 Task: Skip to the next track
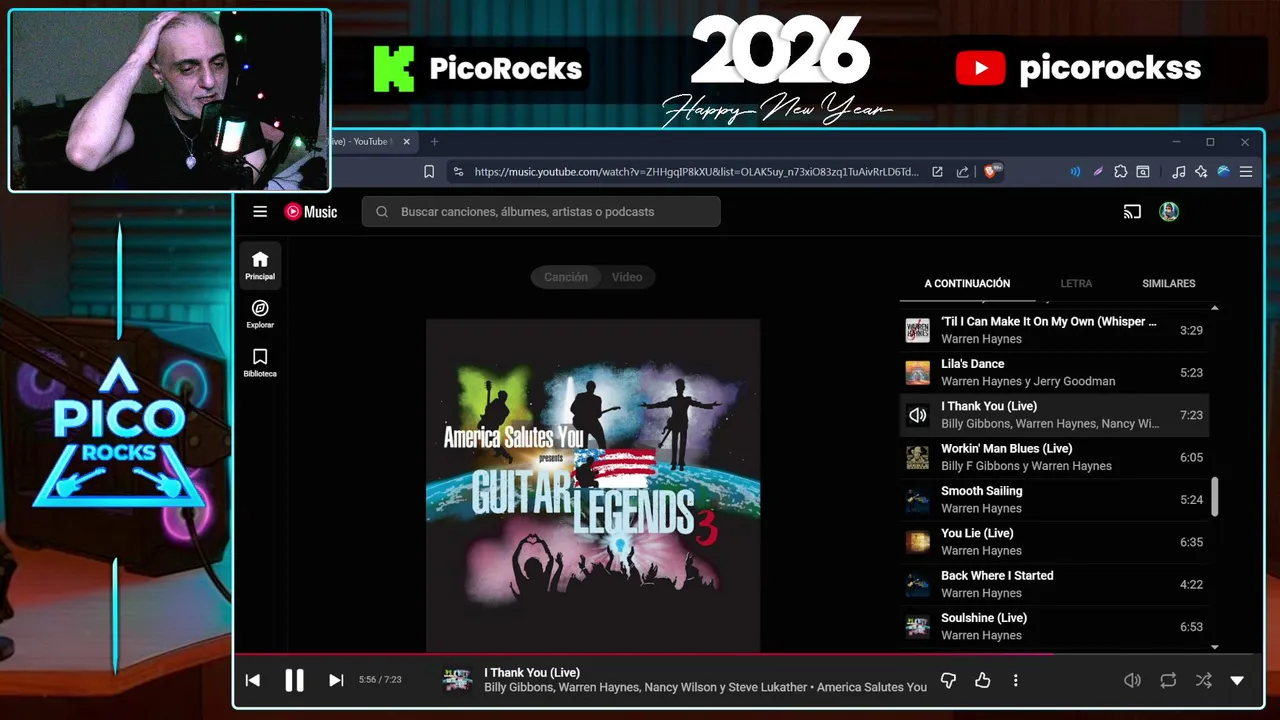pos(336,681)
